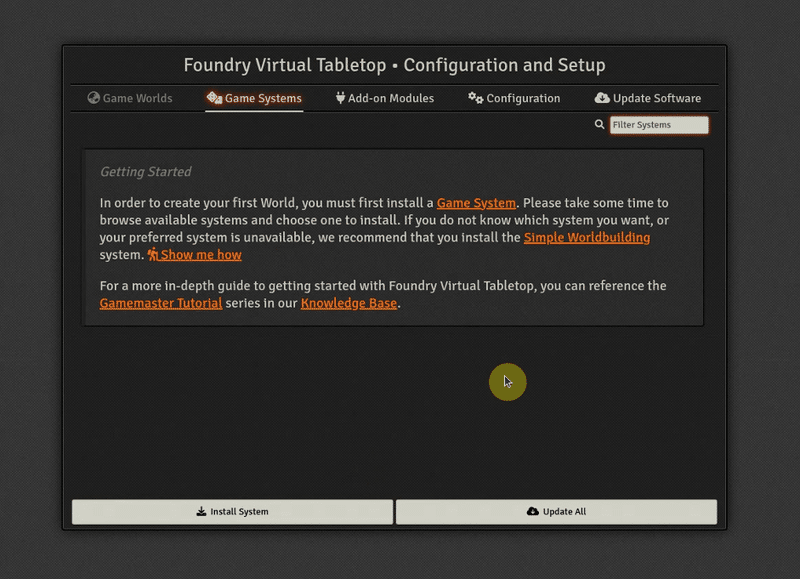Open the Gamemaster Tutorial link
800x579 pixels.
(161, 303)
